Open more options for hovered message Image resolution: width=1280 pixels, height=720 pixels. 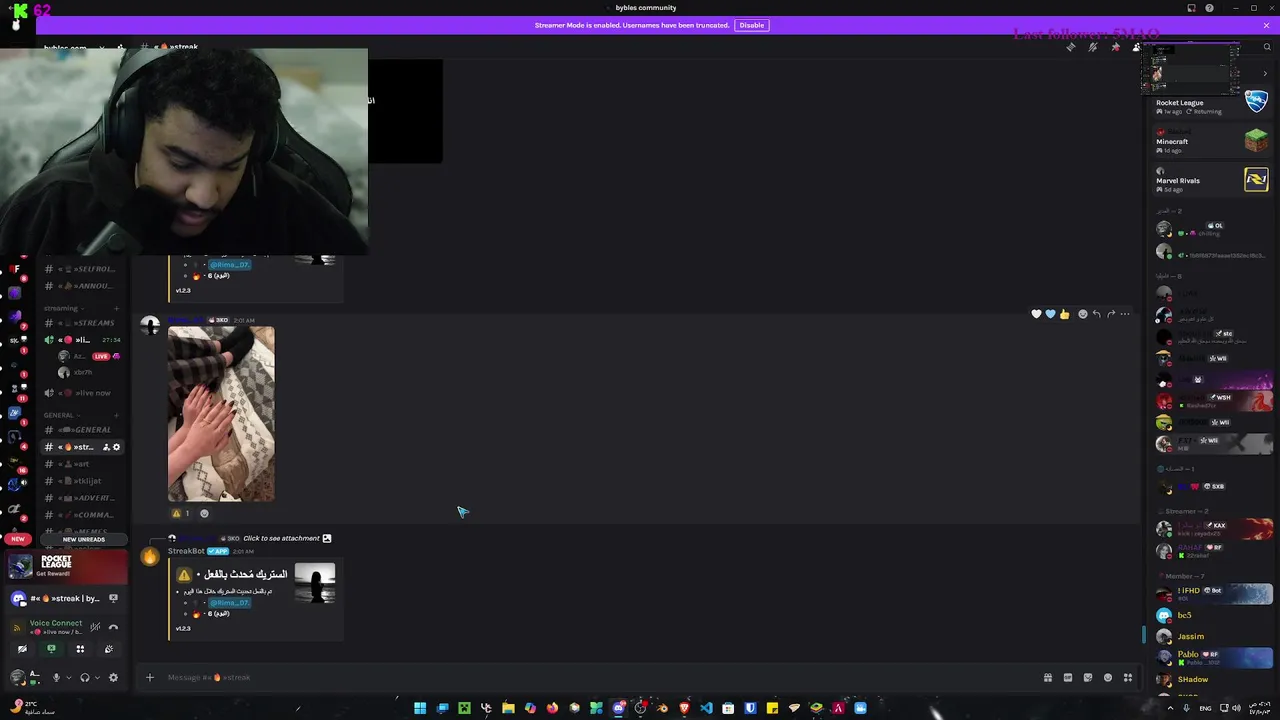1125,314
